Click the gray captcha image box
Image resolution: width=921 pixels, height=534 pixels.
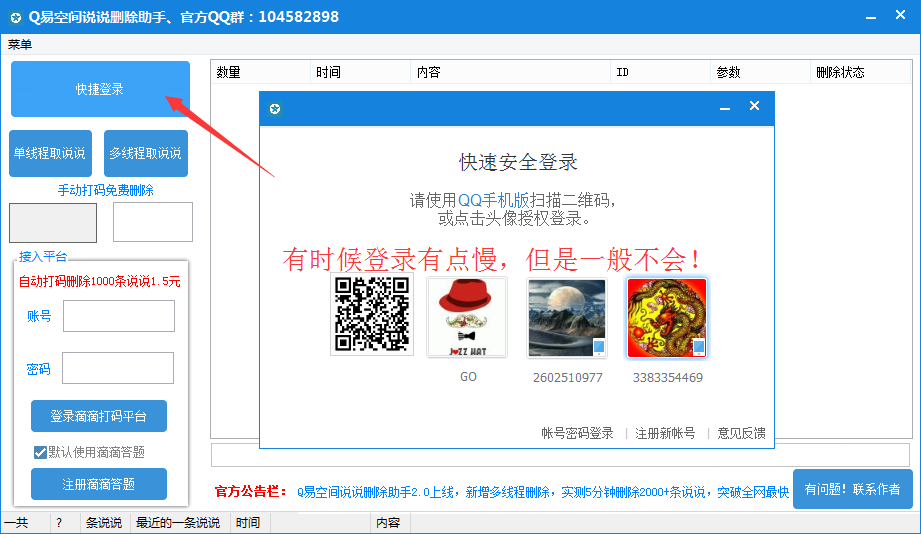pos(53,223)
